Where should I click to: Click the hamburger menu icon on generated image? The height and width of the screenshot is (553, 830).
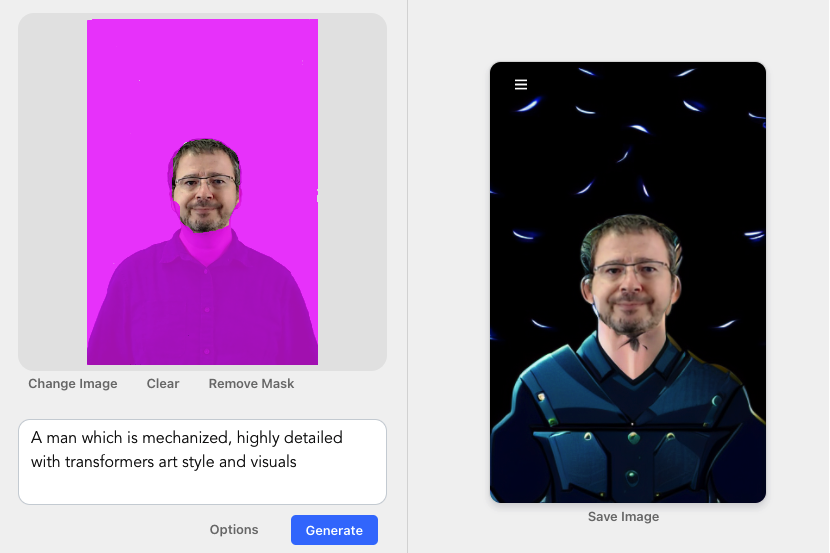(x=521, y=85)
